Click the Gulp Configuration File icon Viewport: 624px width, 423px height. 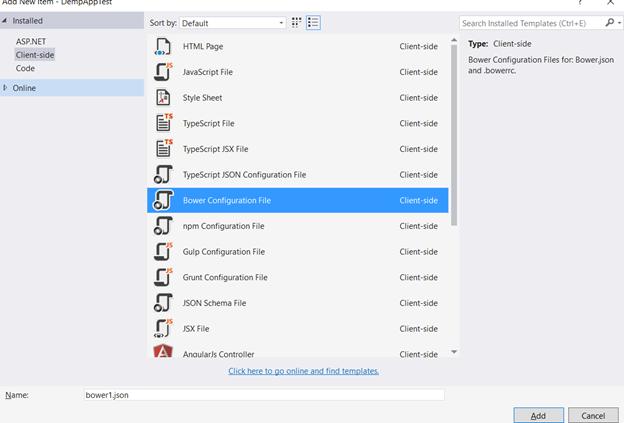coord(163,251)
